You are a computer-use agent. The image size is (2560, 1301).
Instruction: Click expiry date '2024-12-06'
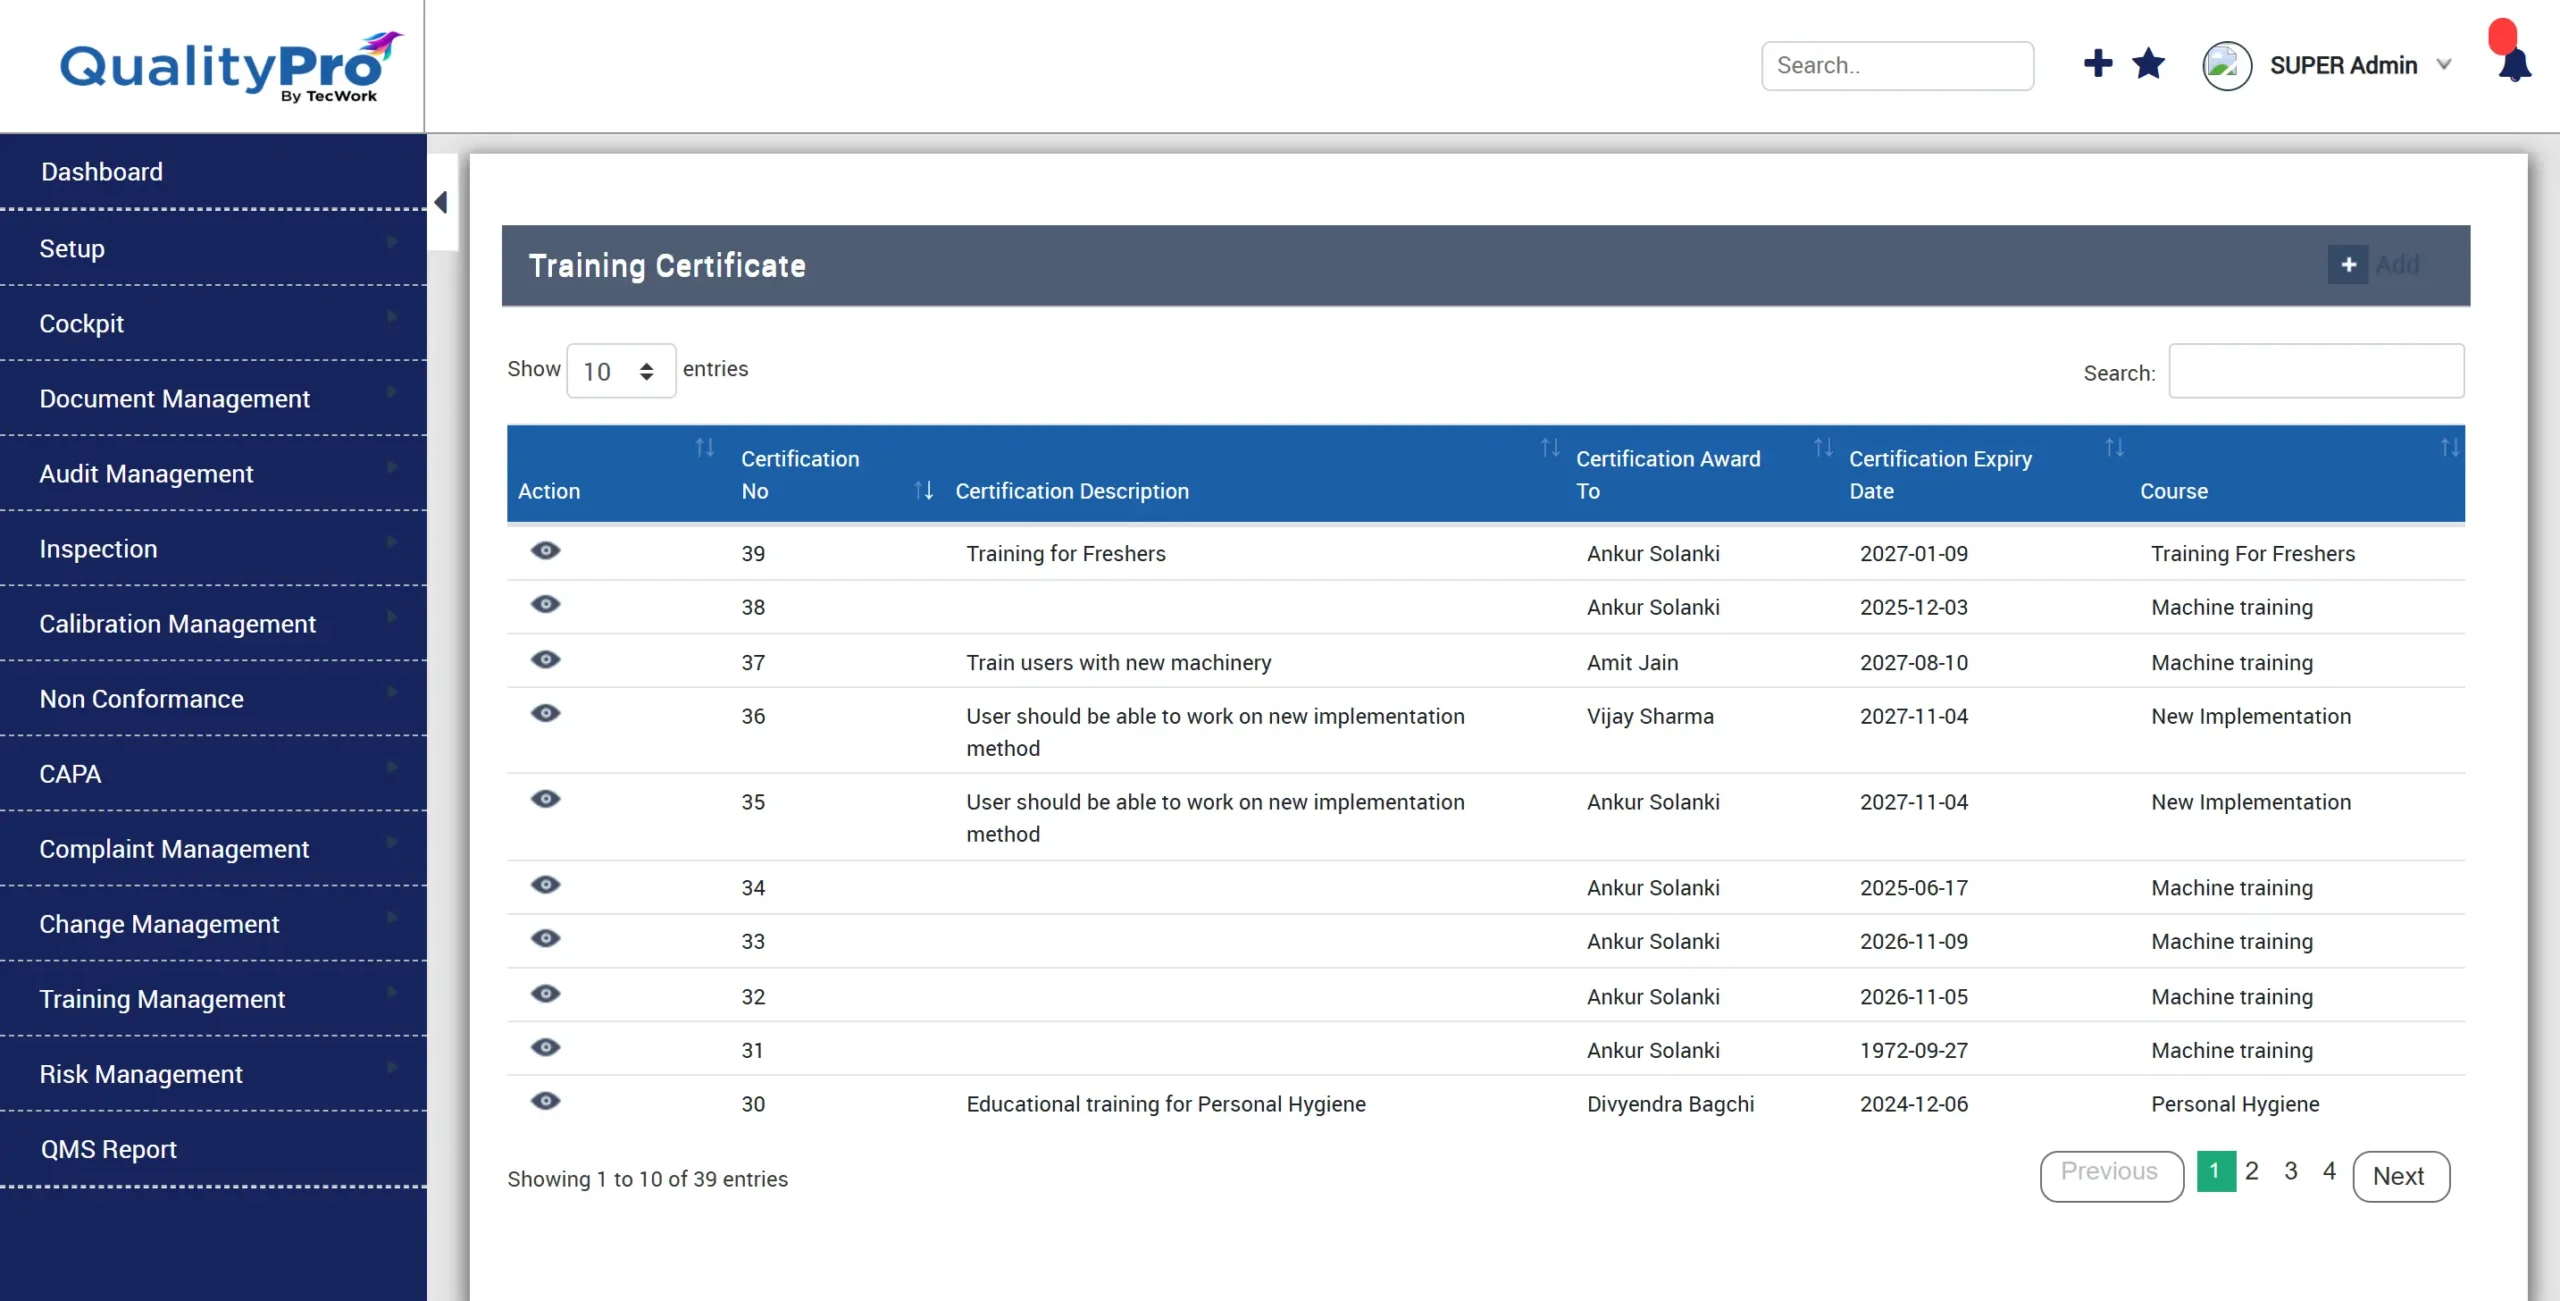[1914, 1104]
